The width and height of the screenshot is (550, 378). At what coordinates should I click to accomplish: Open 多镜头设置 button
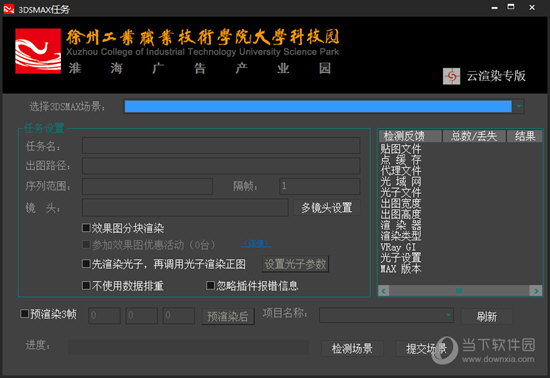[x=327, y=208]
